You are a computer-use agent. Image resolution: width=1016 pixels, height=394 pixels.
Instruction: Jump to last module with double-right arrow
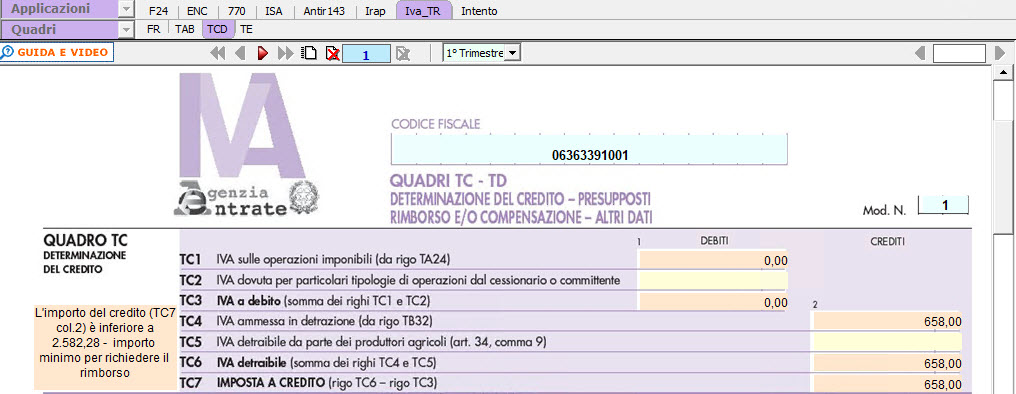coord(285,53)
